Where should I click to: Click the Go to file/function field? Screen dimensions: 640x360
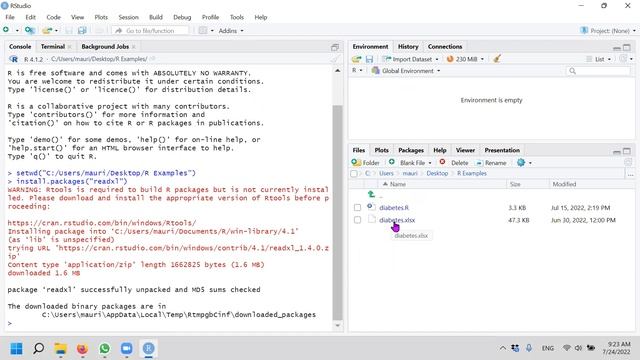click(151, 31)
